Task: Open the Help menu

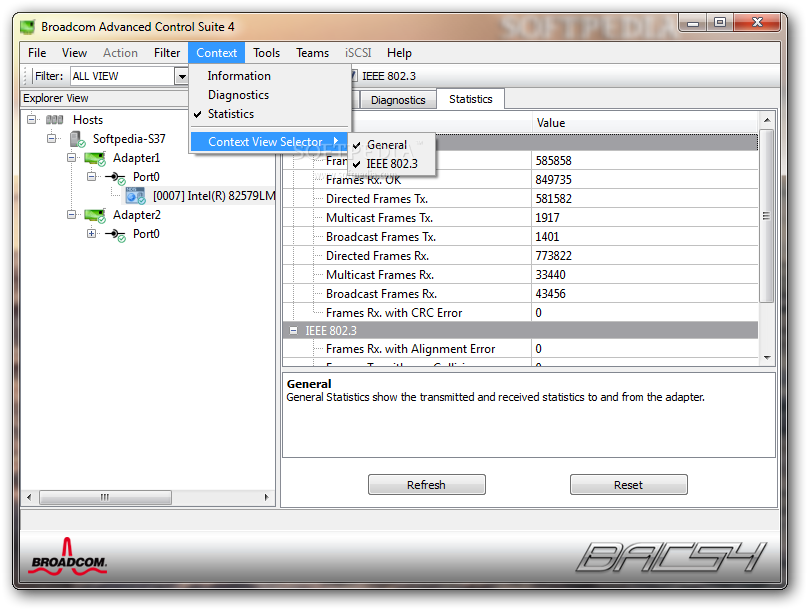Action: (x=399, y=53)
